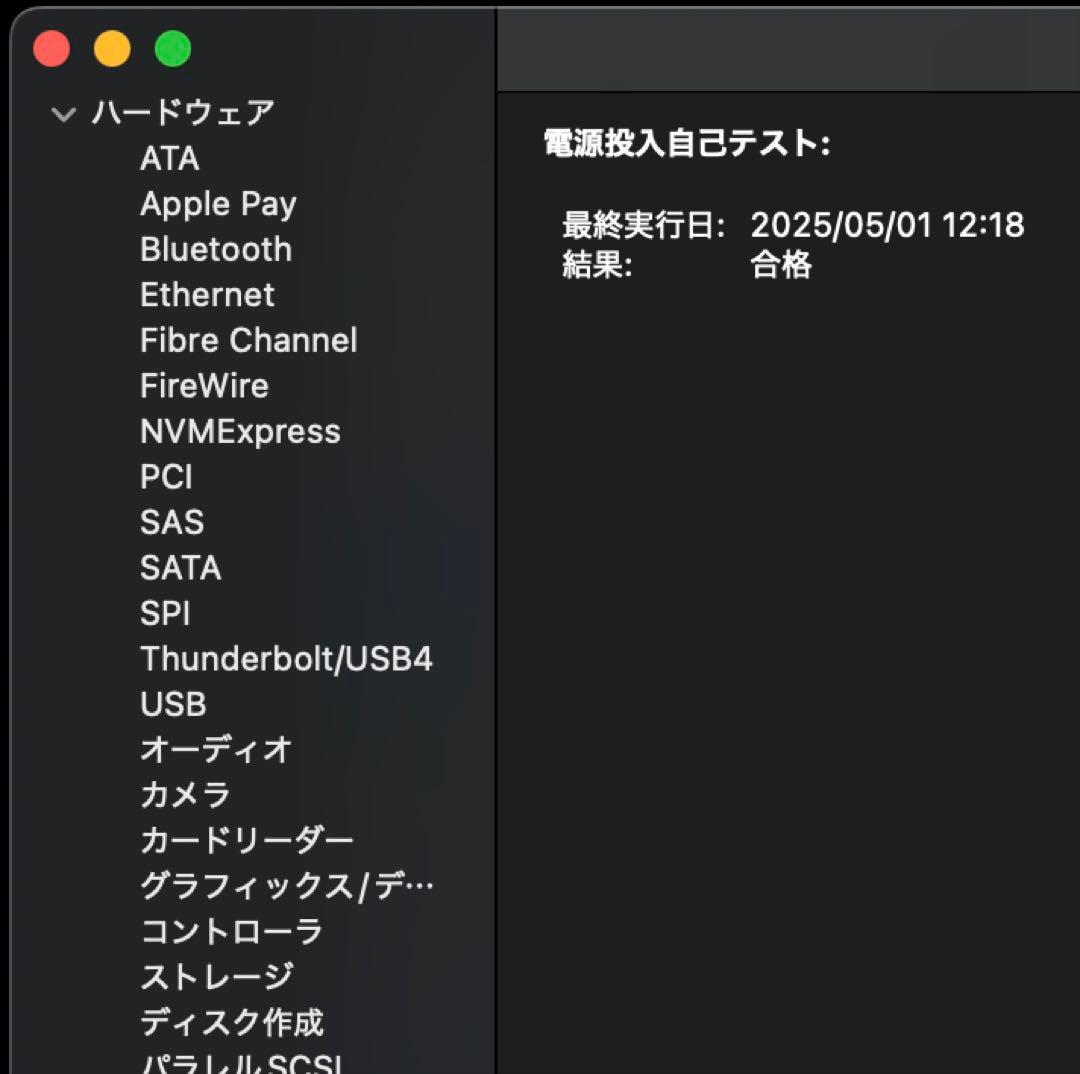Select the オーディオ sidebar entry
This screenshot has height=1074, width=1080.
click(216, 749)
